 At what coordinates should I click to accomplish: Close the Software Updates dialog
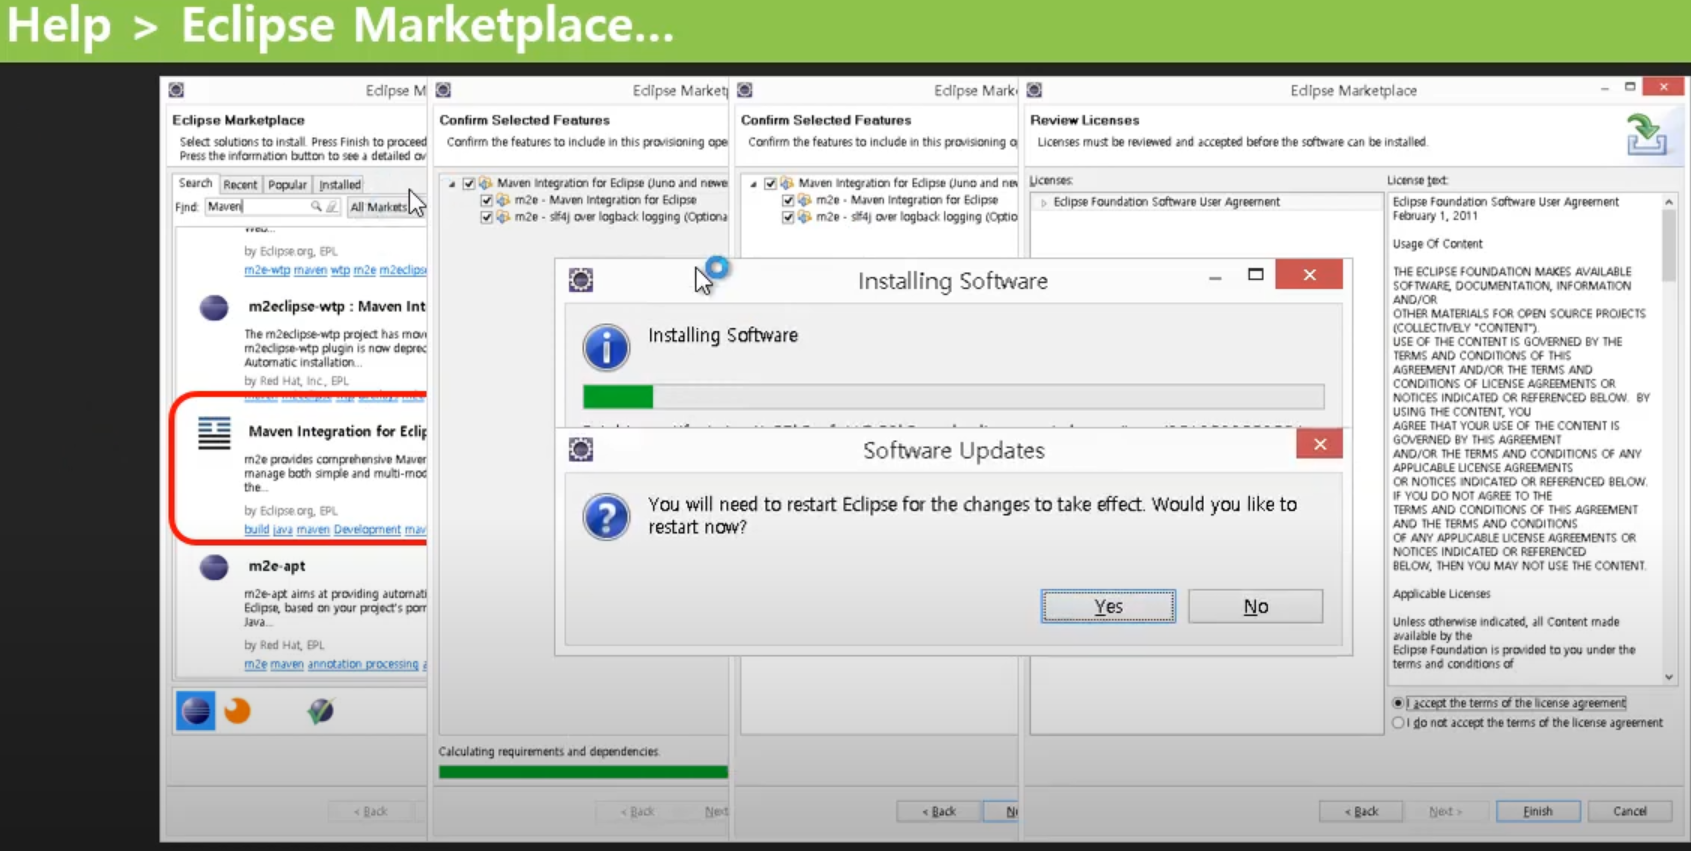[1319, 444]
